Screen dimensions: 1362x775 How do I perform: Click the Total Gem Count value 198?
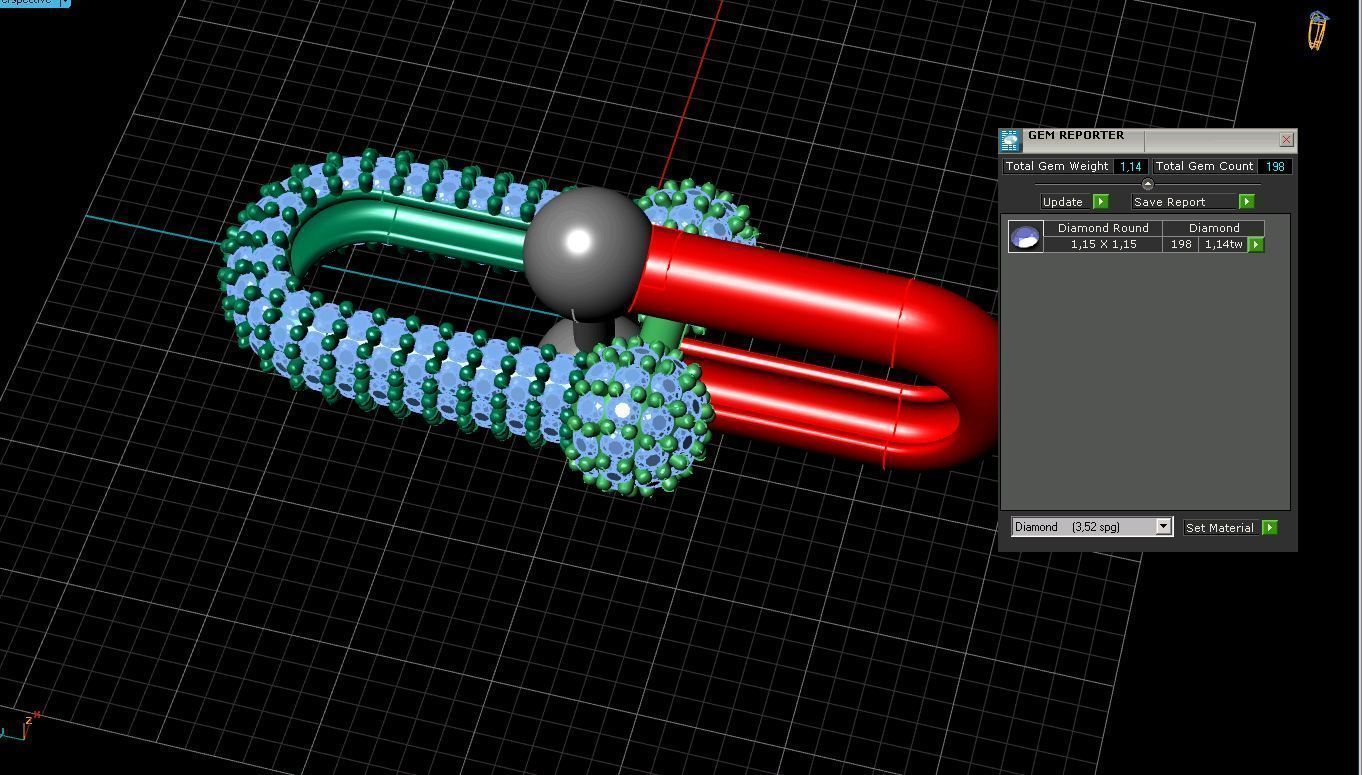pyautogui.click(x=1274, y=166)
